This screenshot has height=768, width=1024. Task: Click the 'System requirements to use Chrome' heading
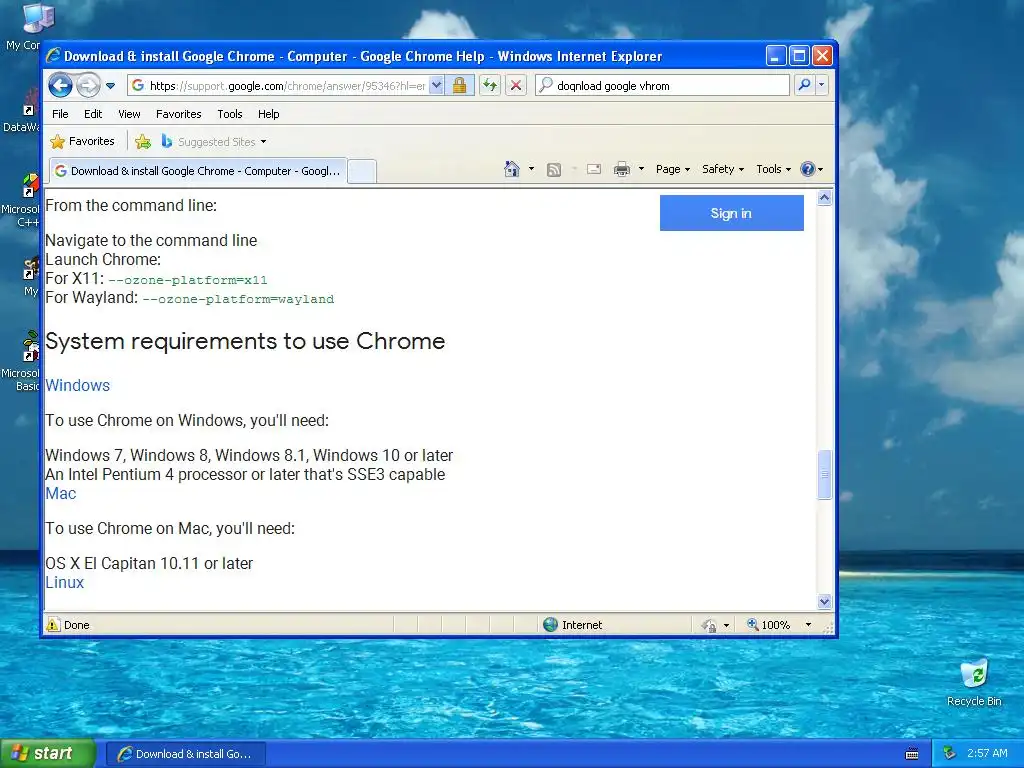(245, 341)
